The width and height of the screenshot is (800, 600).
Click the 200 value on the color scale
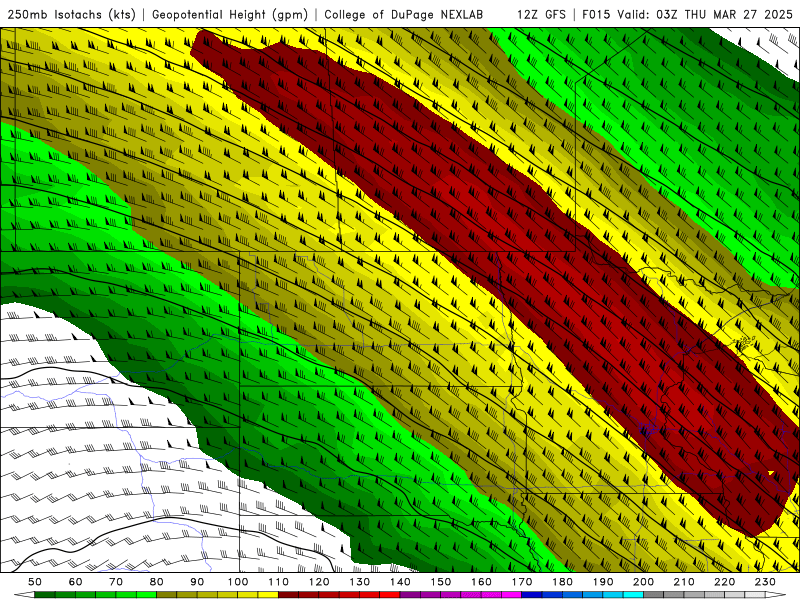point(643,582)
